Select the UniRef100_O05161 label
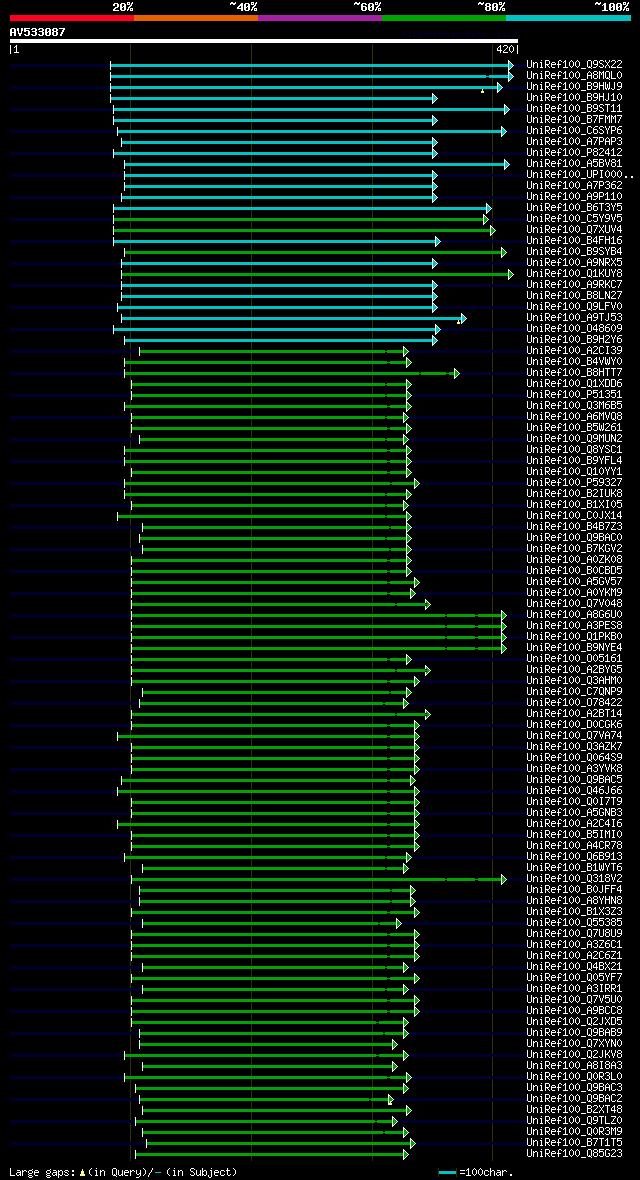 pos(574,658)
